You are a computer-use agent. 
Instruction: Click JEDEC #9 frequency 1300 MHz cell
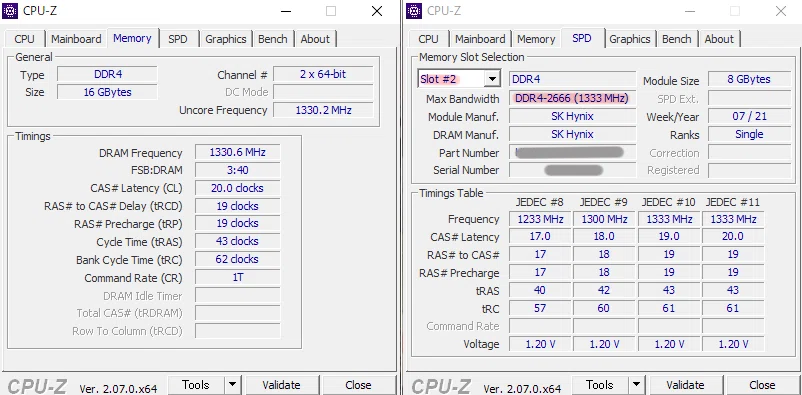(604, 219)
